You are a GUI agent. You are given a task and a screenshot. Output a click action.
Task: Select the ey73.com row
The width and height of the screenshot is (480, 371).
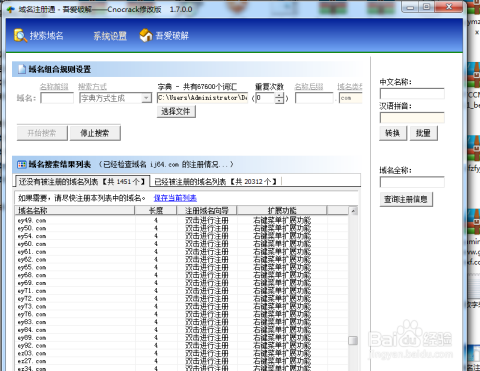click(181, 307)
